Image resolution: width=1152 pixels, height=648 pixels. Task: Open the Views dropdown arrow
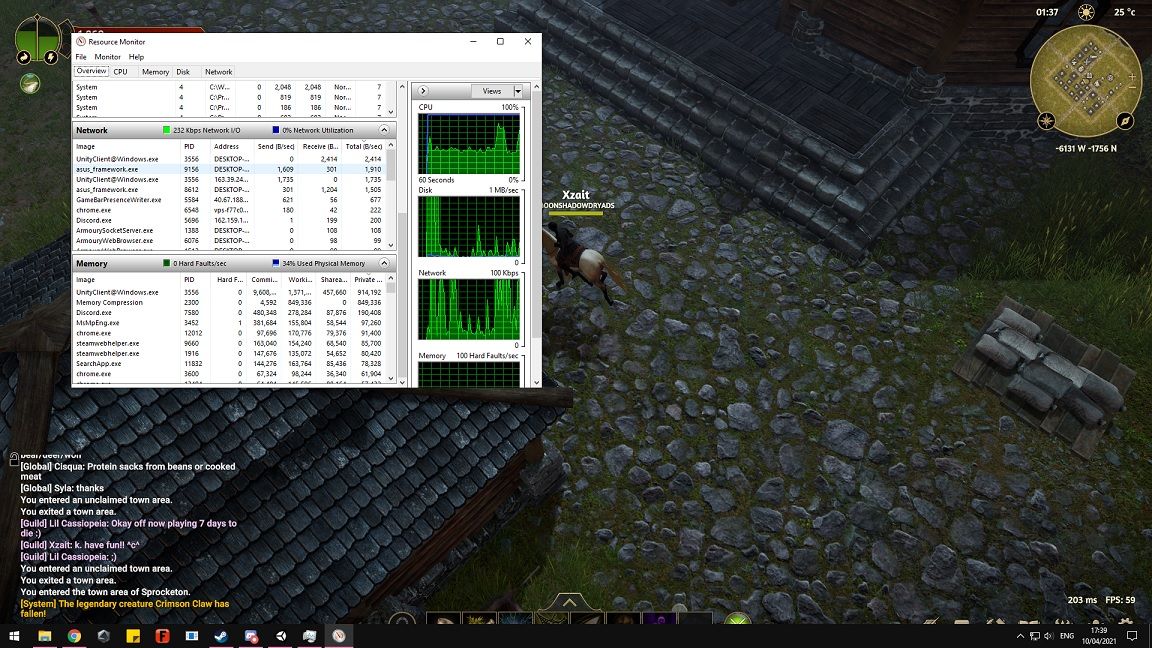point(518,91)
